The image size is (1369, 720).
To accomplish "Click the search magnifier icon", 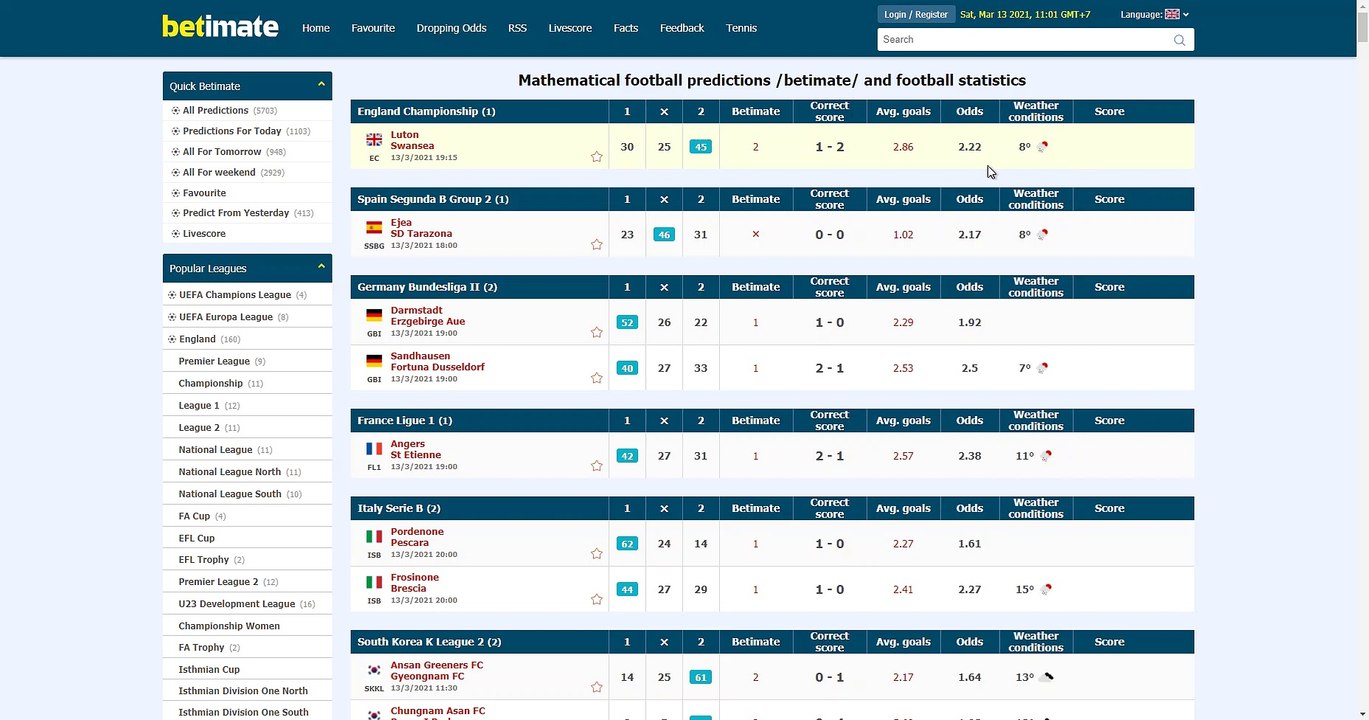I will coord(1180,40).
